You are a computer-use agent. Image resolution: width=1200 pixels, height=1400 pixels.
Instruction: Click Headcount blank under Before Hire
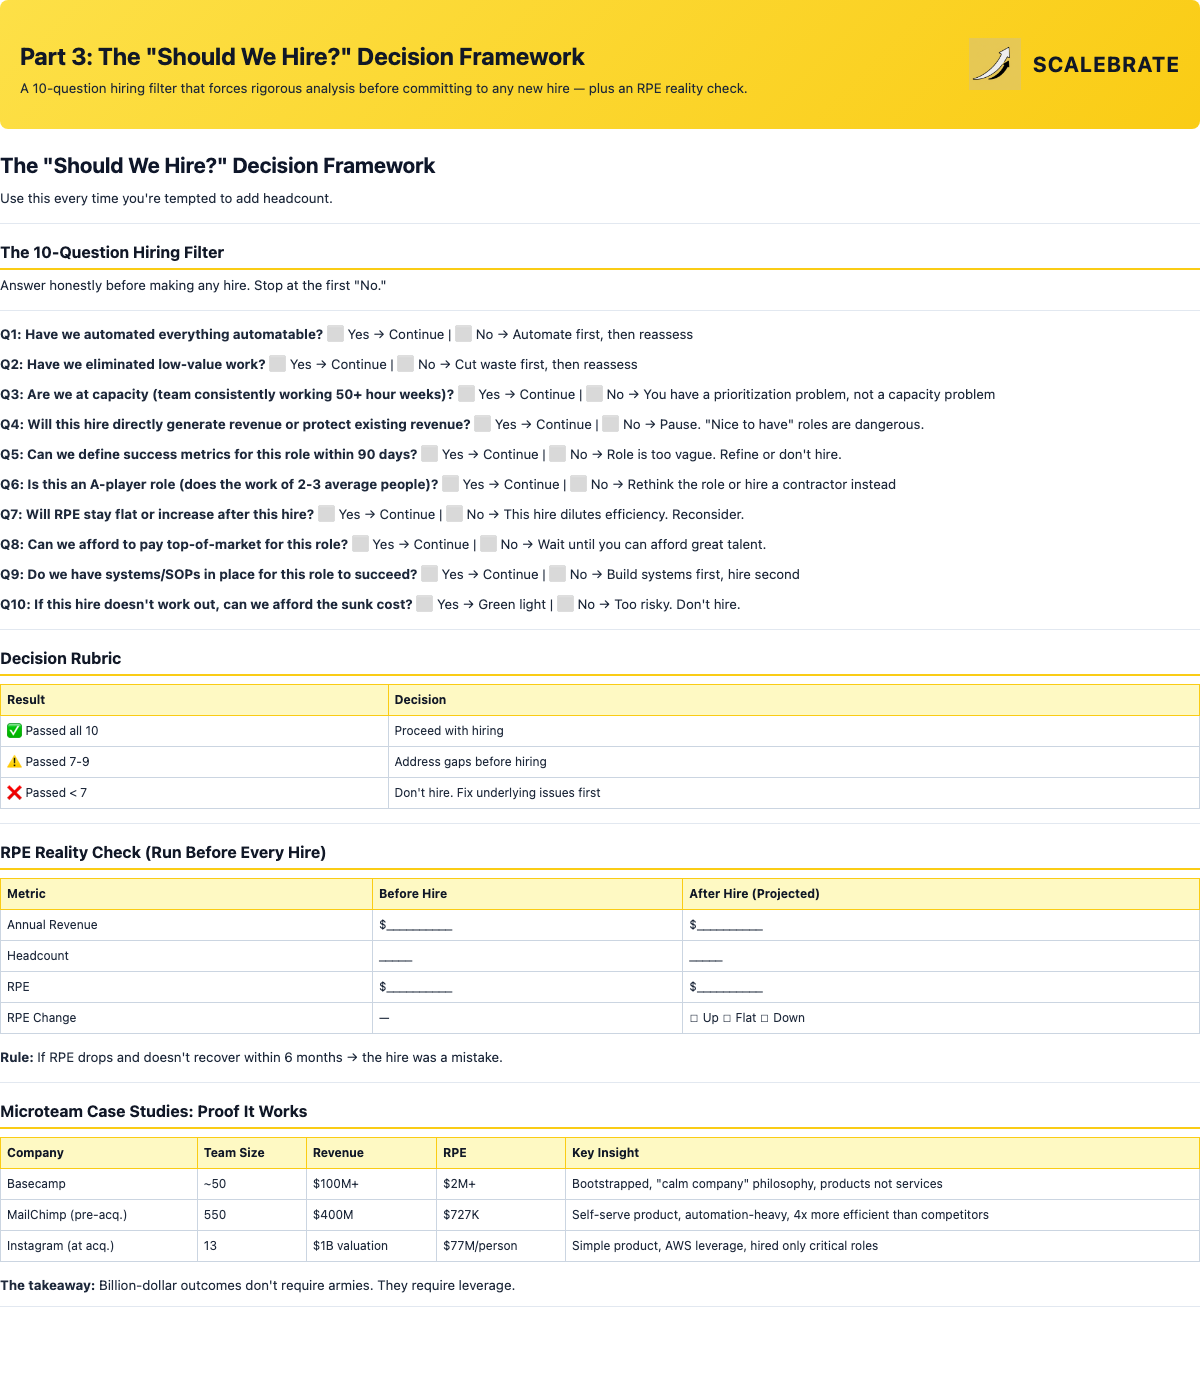click(396, 958)
